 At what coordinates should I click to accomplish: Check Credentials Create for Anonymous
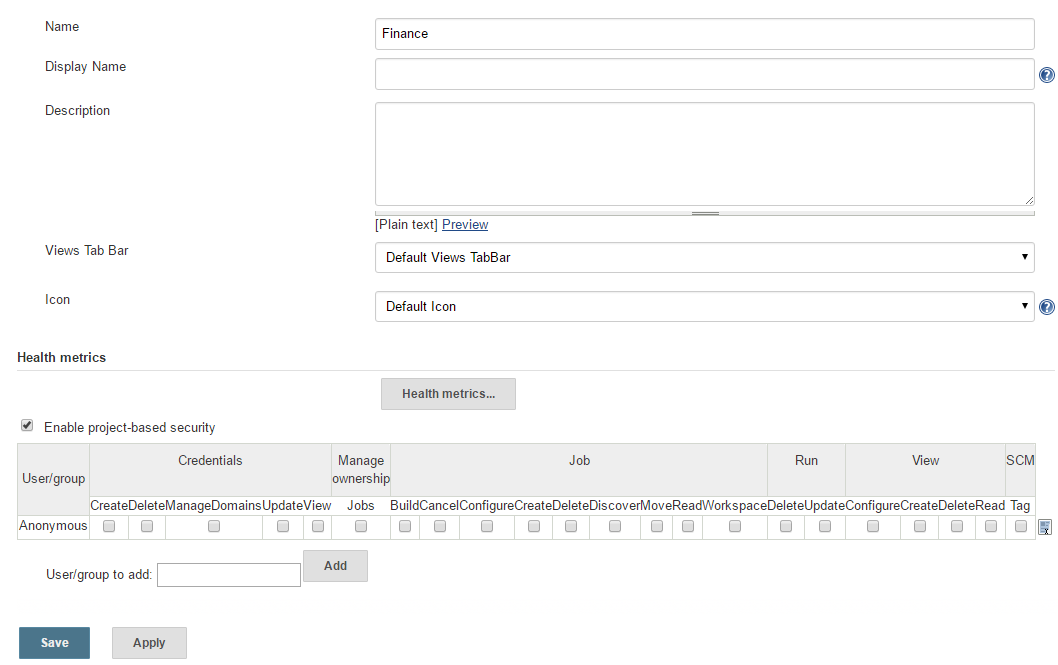(x=109, y=526)
